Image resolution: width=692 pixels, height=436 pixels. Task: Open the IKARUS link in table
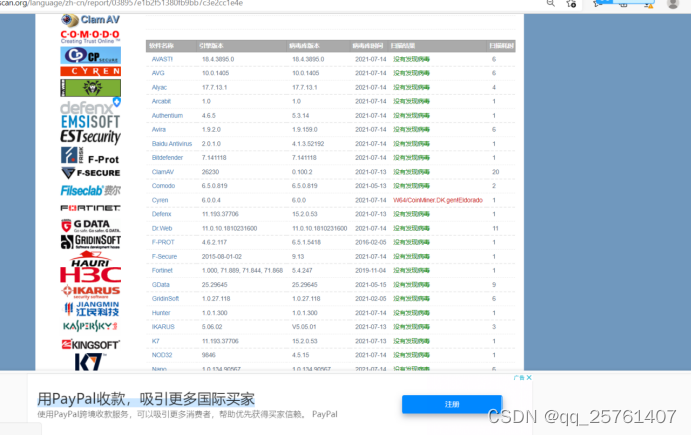click(163, 327)
